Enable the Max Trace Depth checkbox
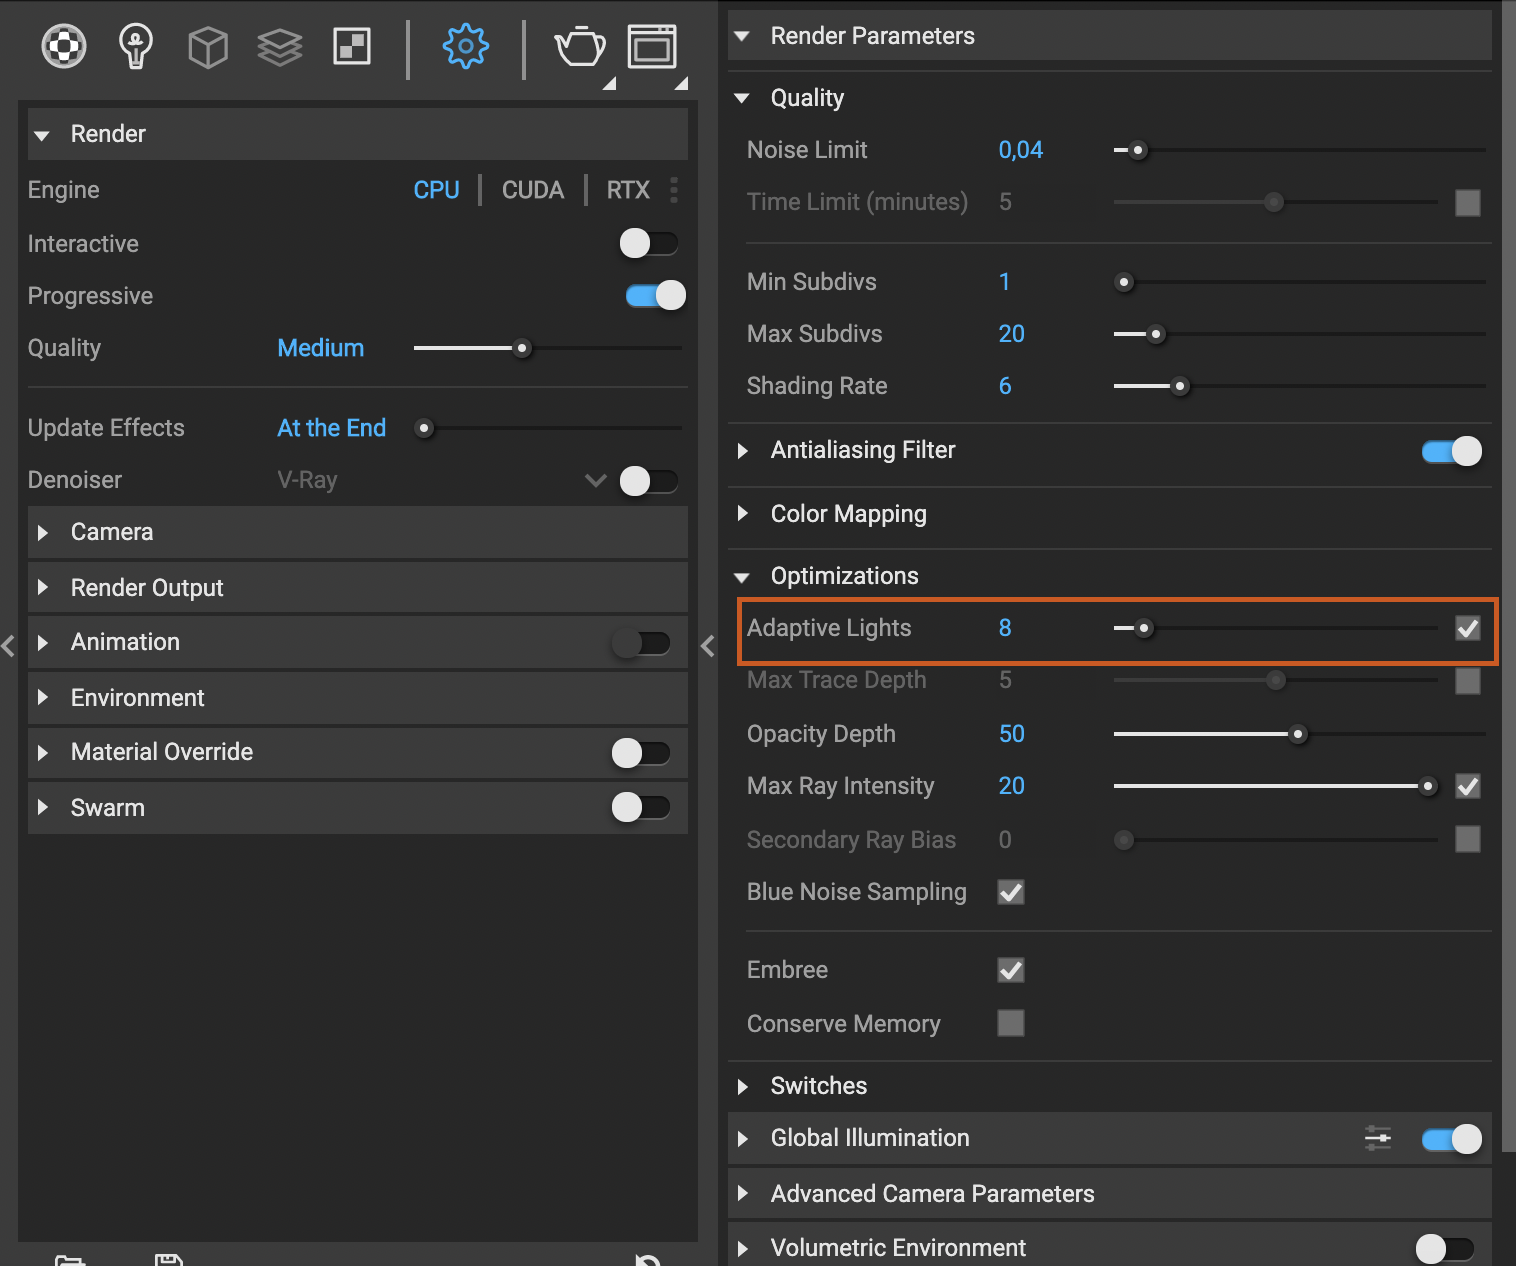 coord(1468,681)
